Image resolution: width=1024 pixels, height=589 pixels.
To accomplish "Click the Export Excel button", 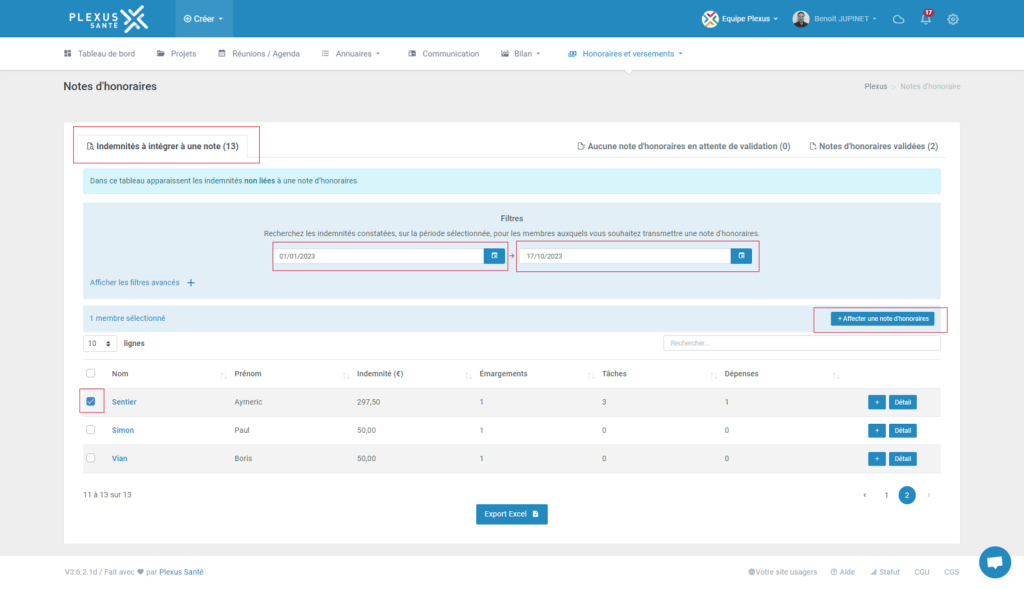I will [x=511, y=514].
